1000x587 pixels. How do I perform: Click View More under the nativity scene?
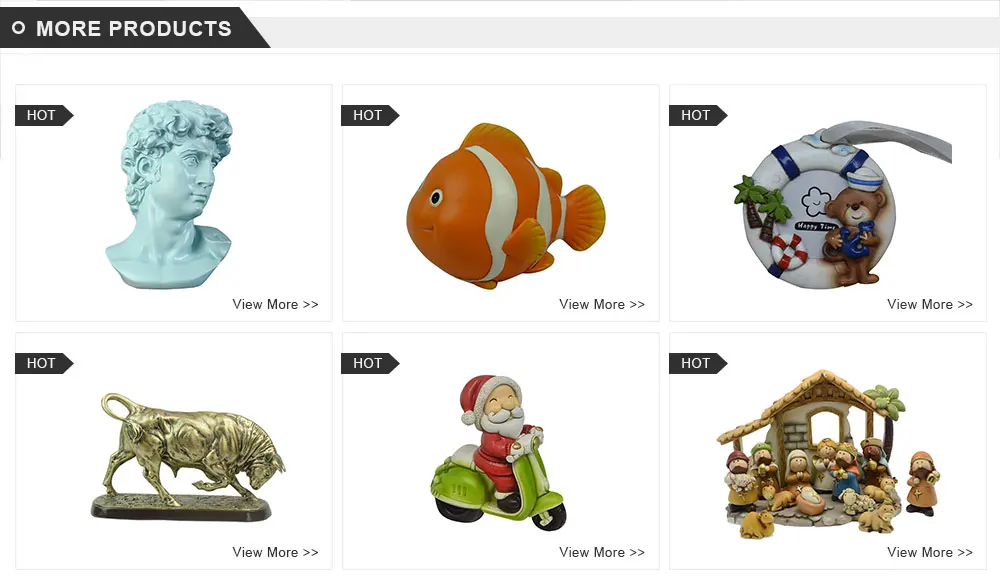pyautogui.click(x=929, y=553)
